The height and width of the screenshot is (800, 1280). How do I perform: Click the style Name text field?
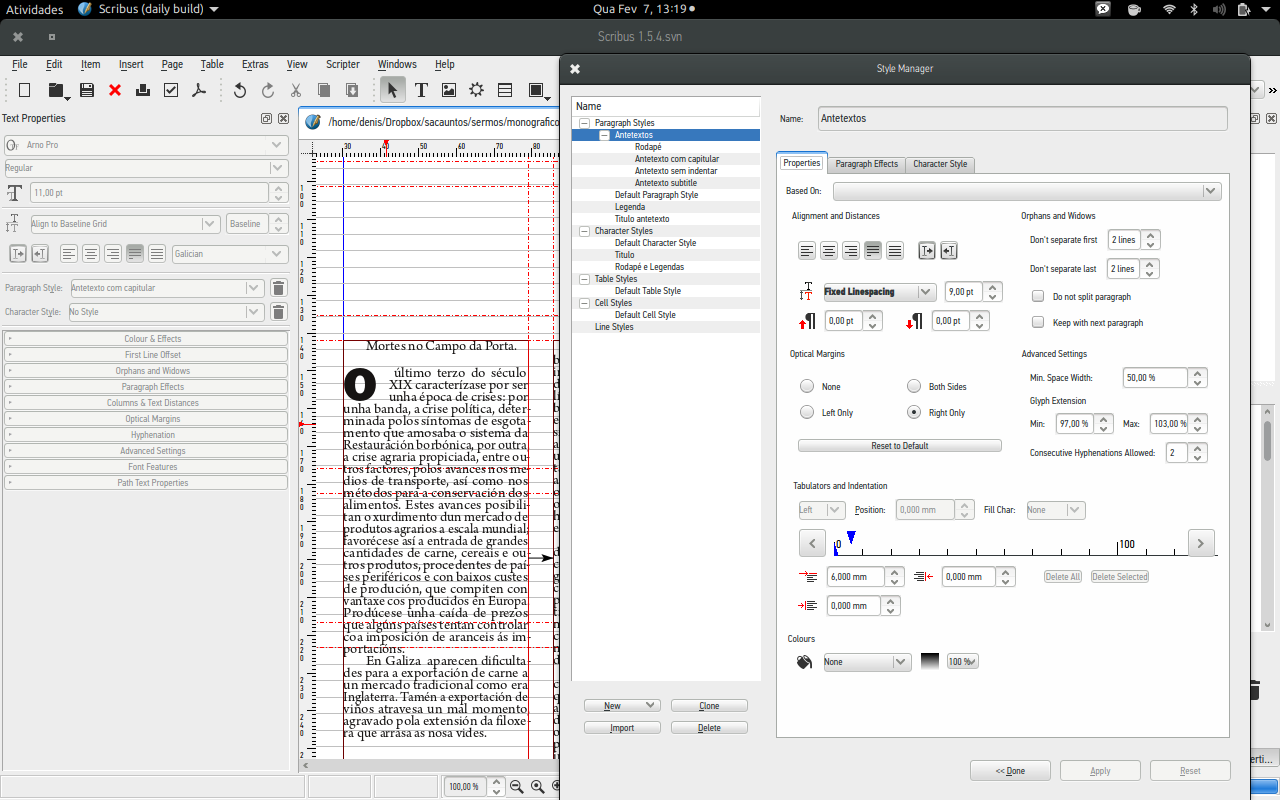pos(1022,118)
